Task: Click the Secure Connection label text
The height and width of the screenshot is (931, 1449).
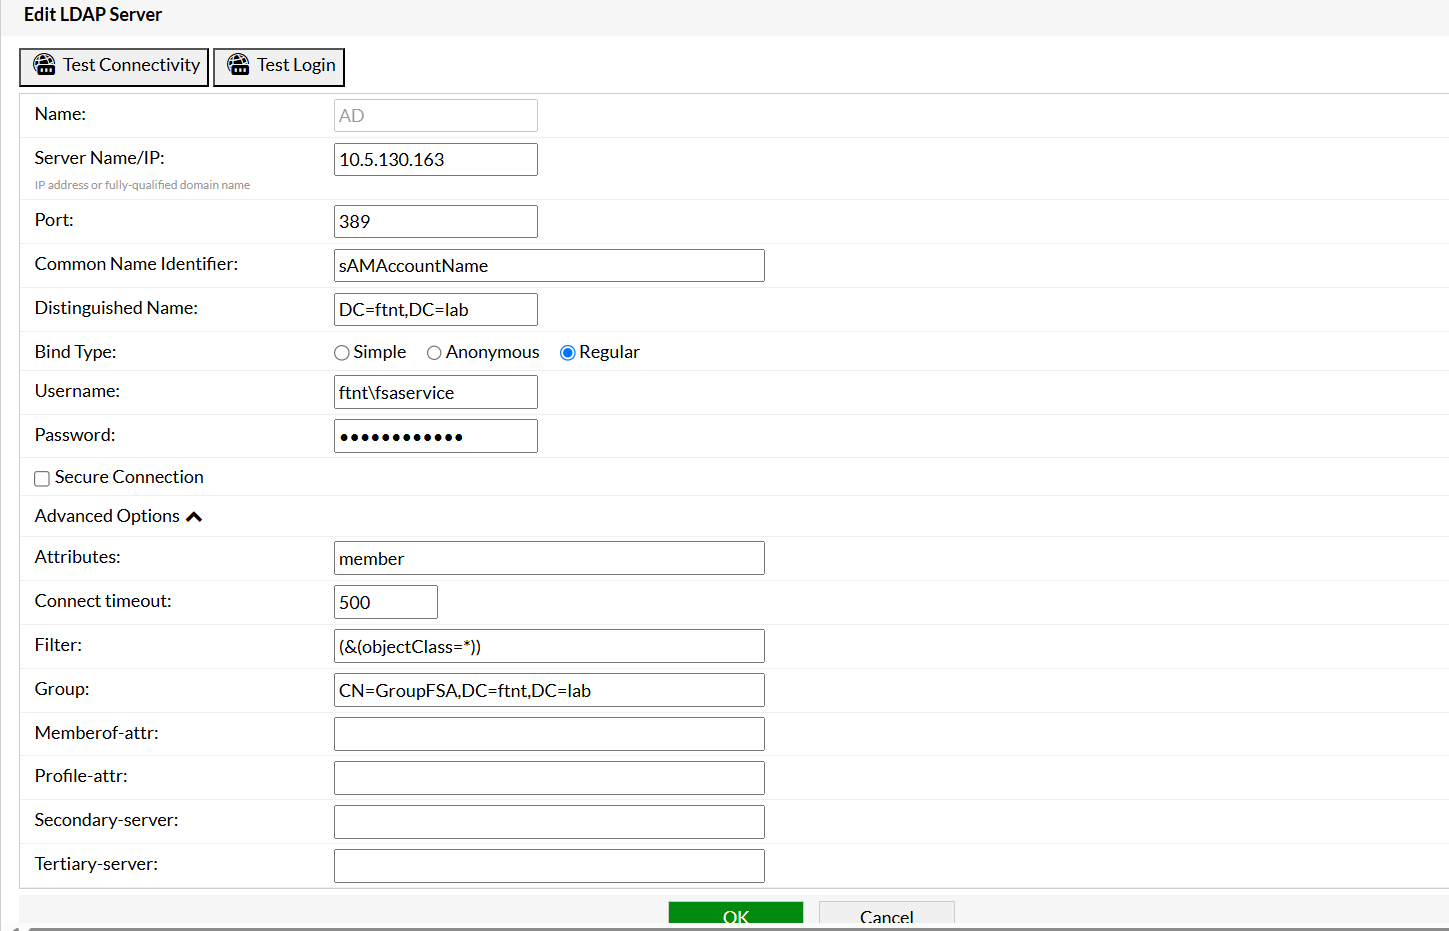Action: (129, 477)
